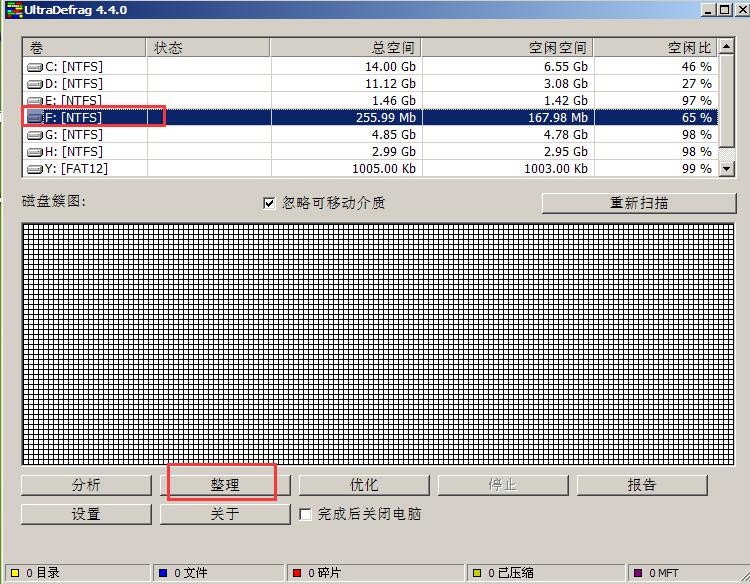Click the 重新扫描 button
This screenshot has height=584, width=750.
pos(639,203)
